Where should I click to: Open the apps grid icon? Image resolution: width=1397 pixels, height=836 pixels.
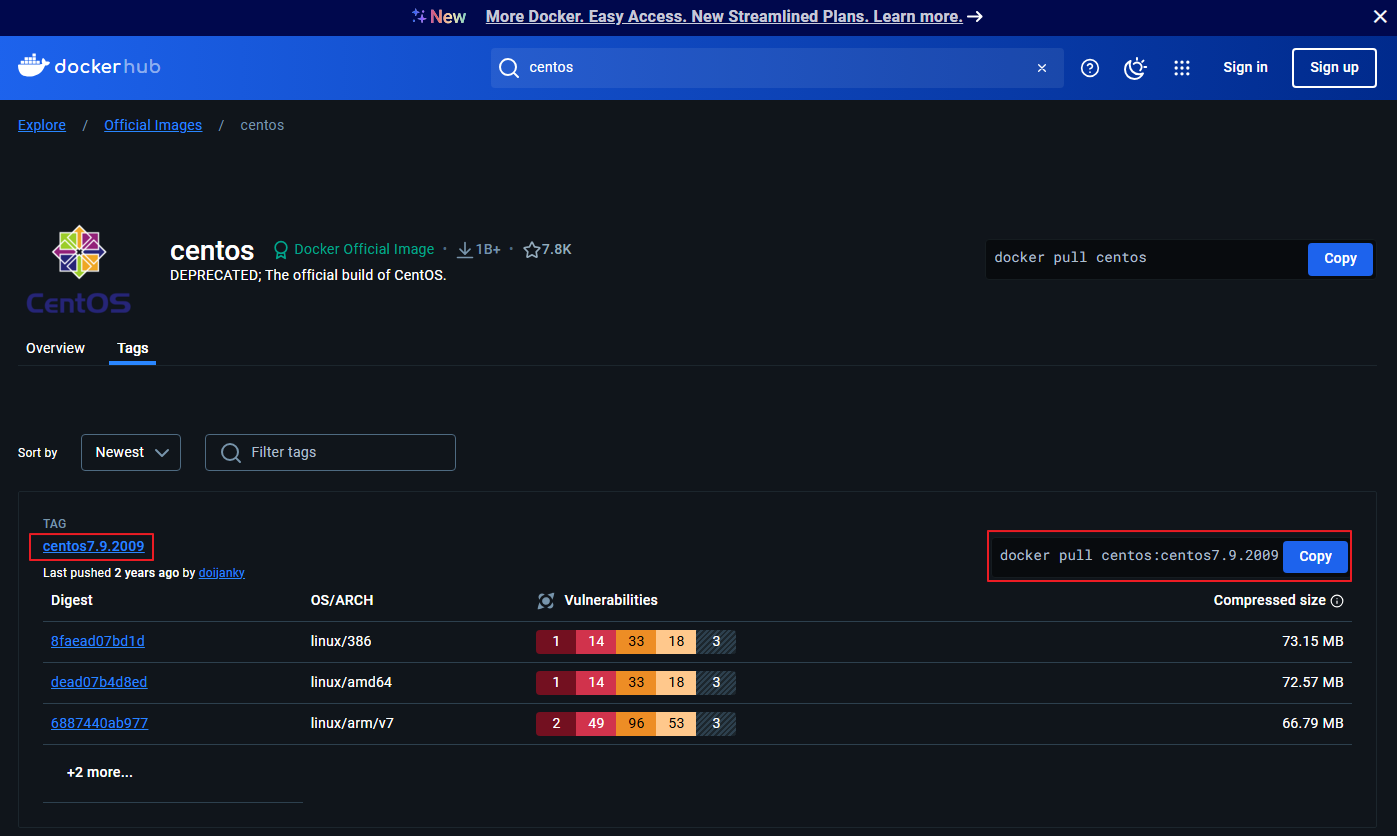click(1182, 68)
